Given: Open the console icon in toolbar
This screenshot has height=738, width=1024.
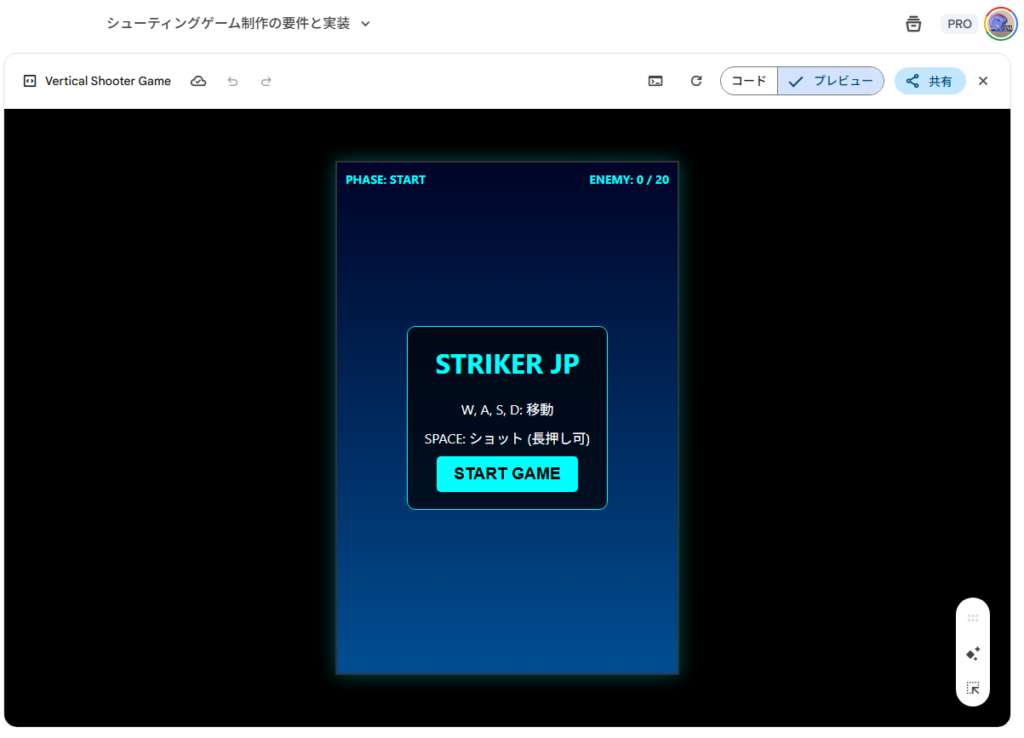Looking at the screenshot, I should point(655,81).
